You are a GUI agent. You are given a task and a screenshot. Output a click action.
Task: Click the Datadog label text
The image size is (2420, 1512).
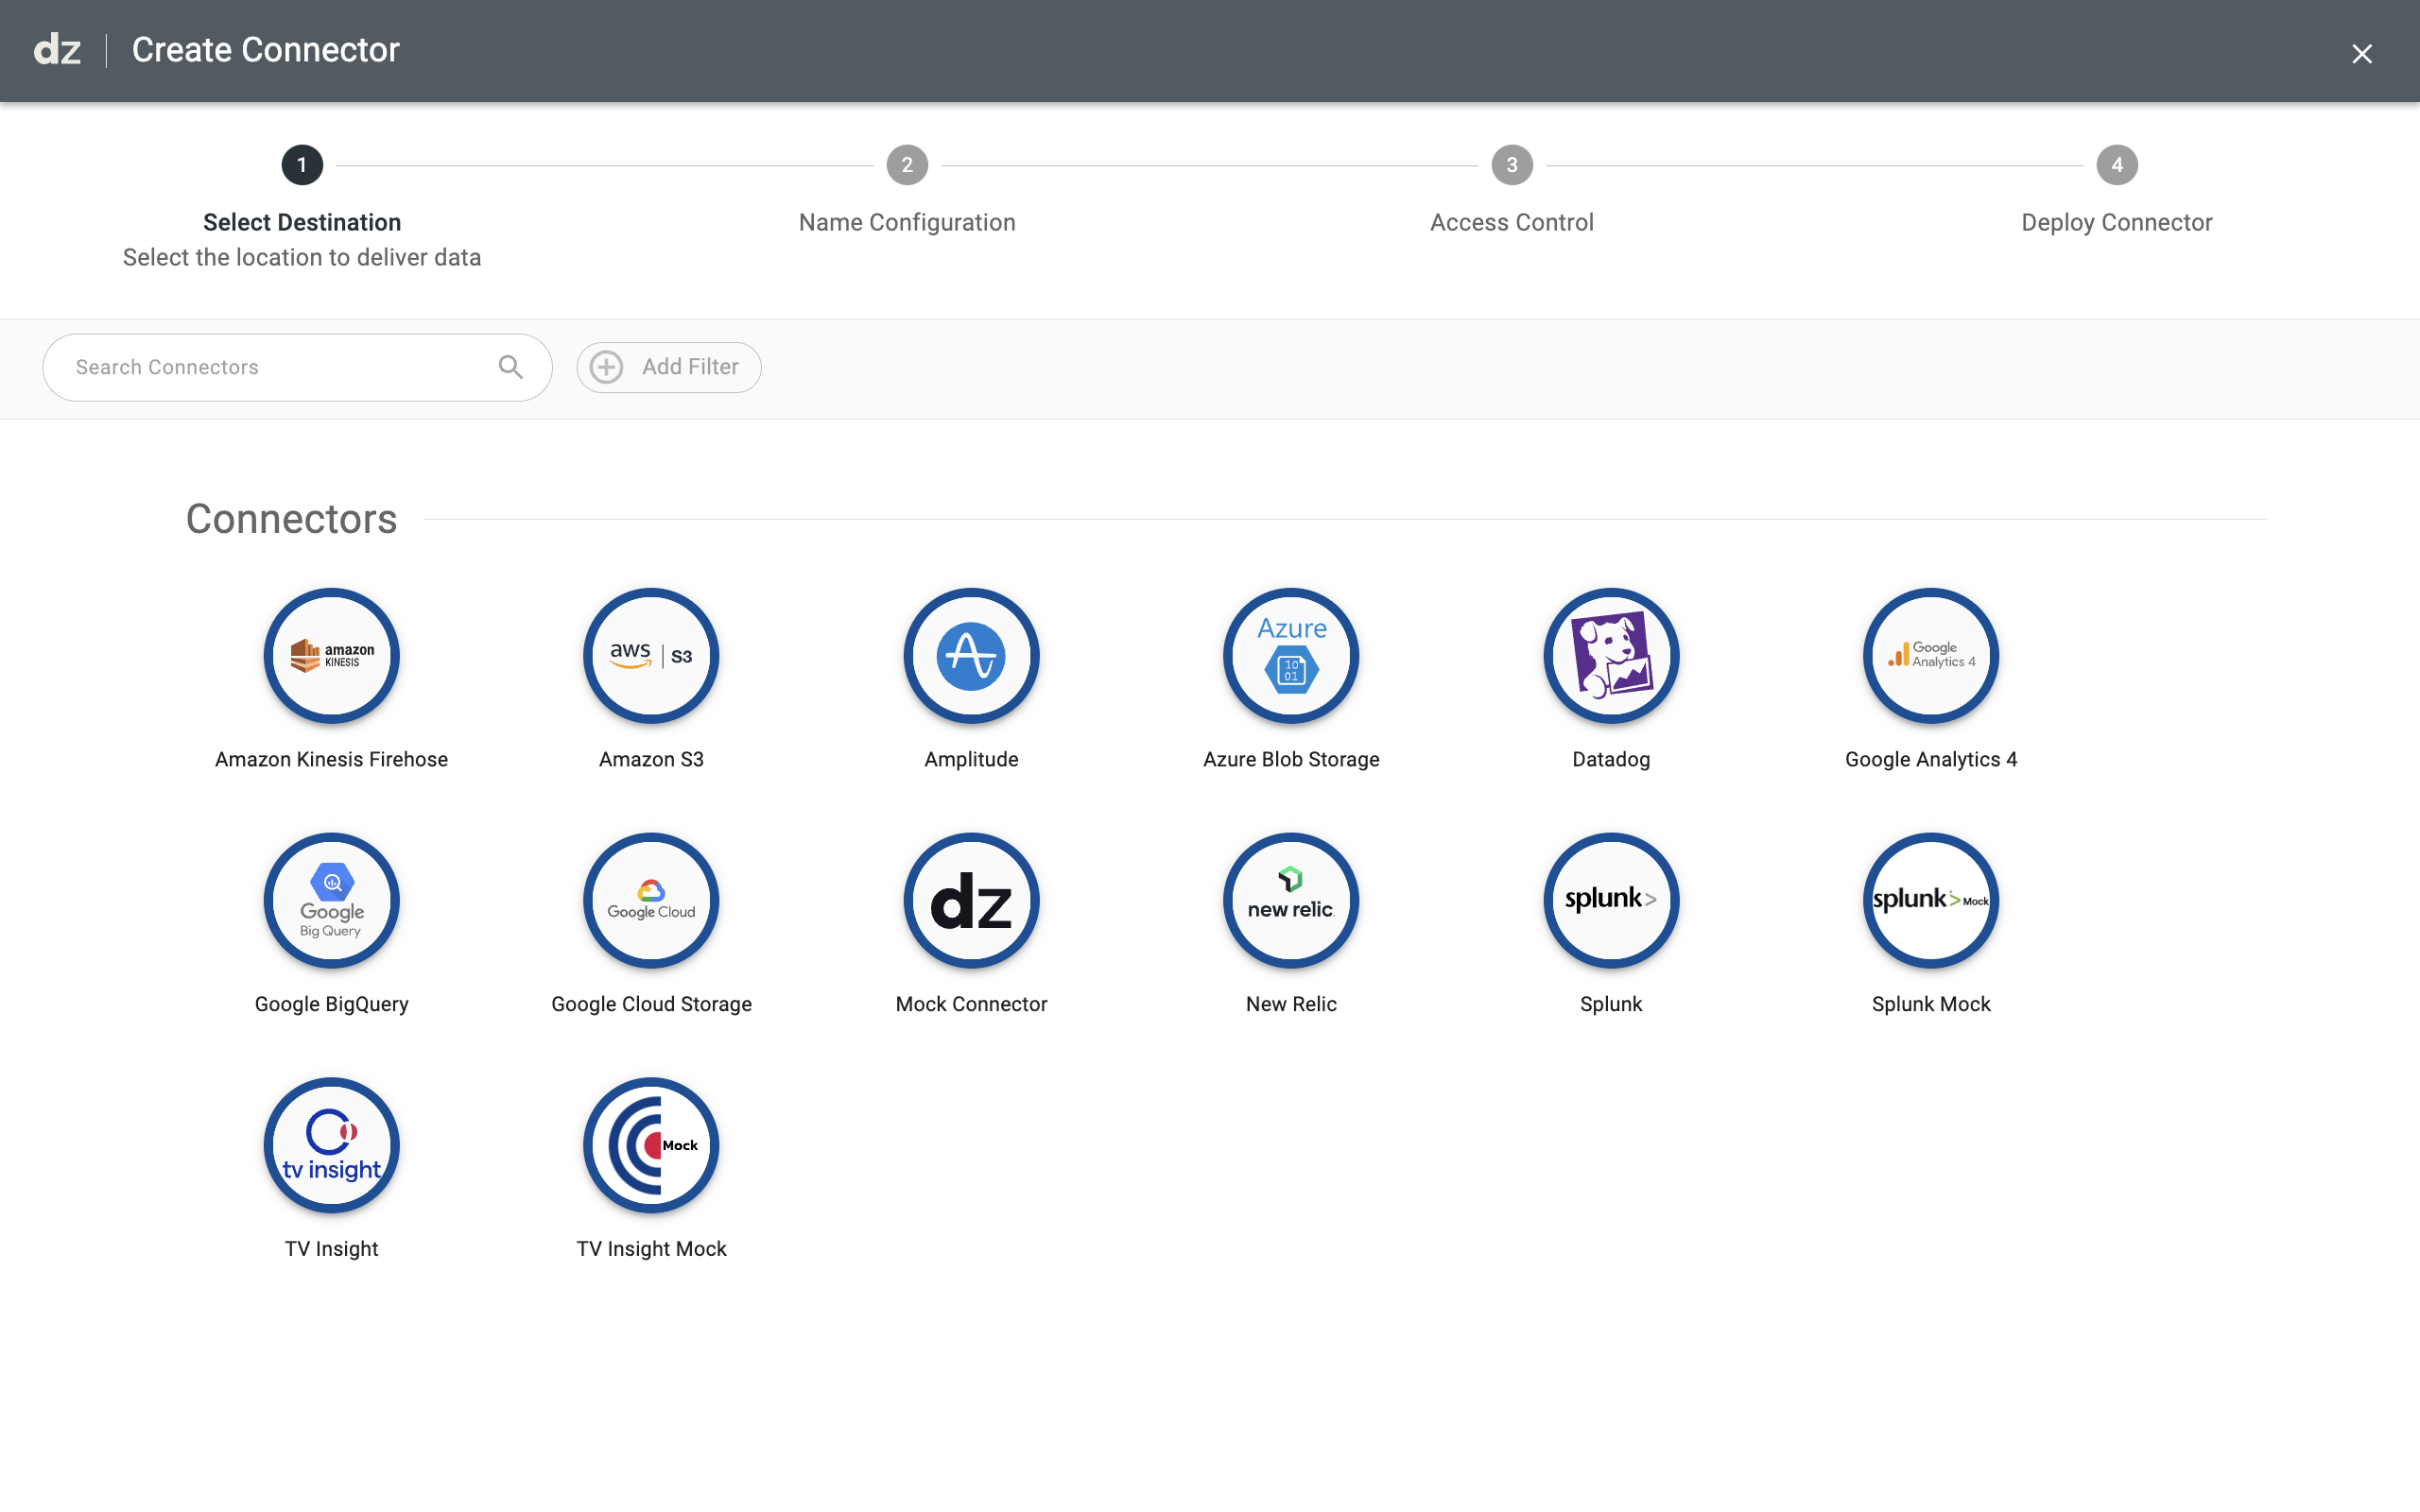1611,759
